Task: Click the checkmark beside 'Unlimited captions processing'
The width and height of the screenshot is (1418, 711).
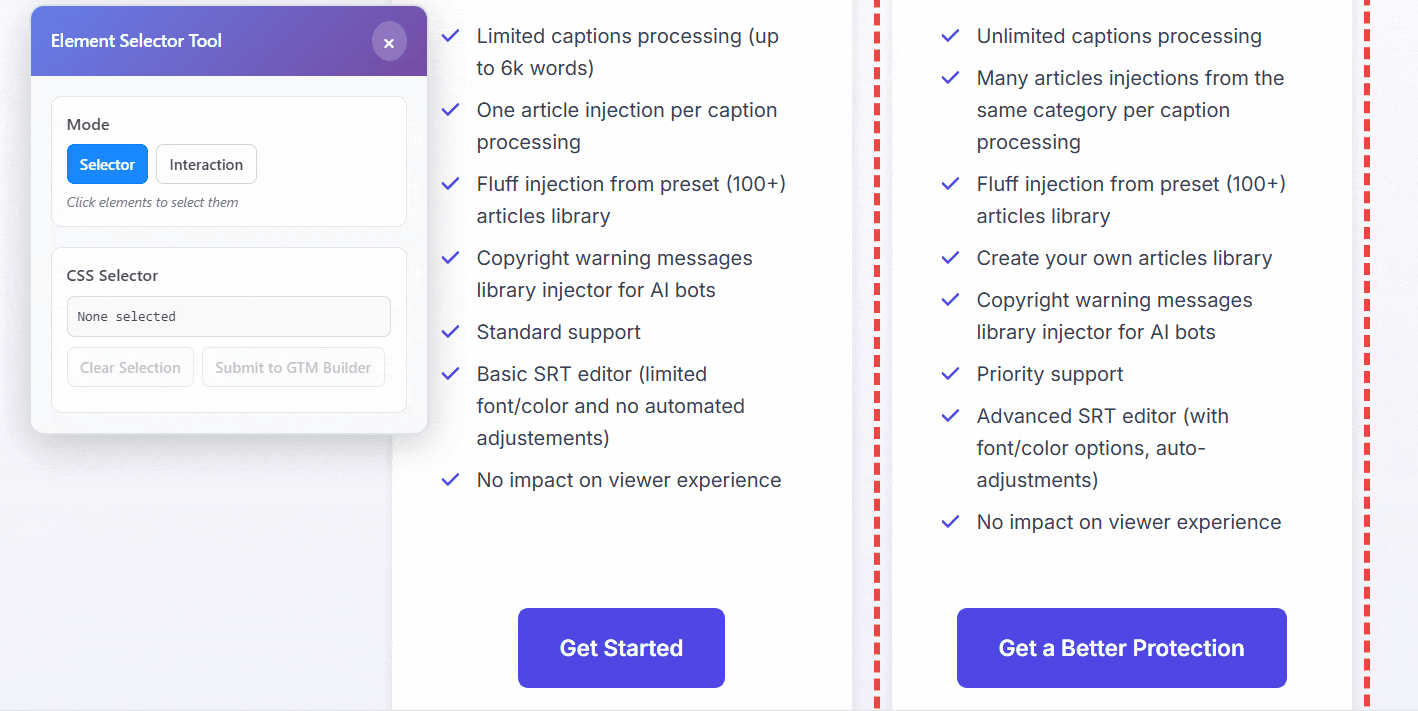Action: pyautogui.click(x=950, y=35)
